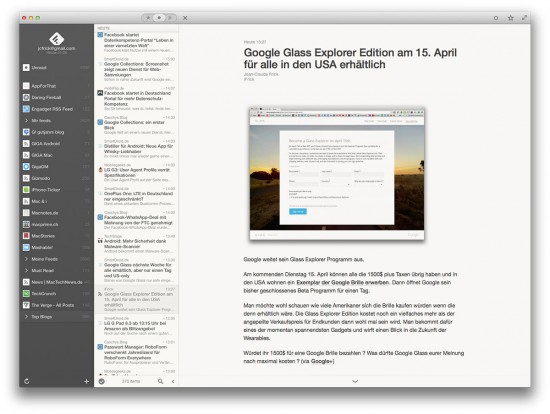Image resolution: width=550 pixels, height=414 pixels.
Task: Click the account email in sidebar header
Action: (x=56, y=48)
